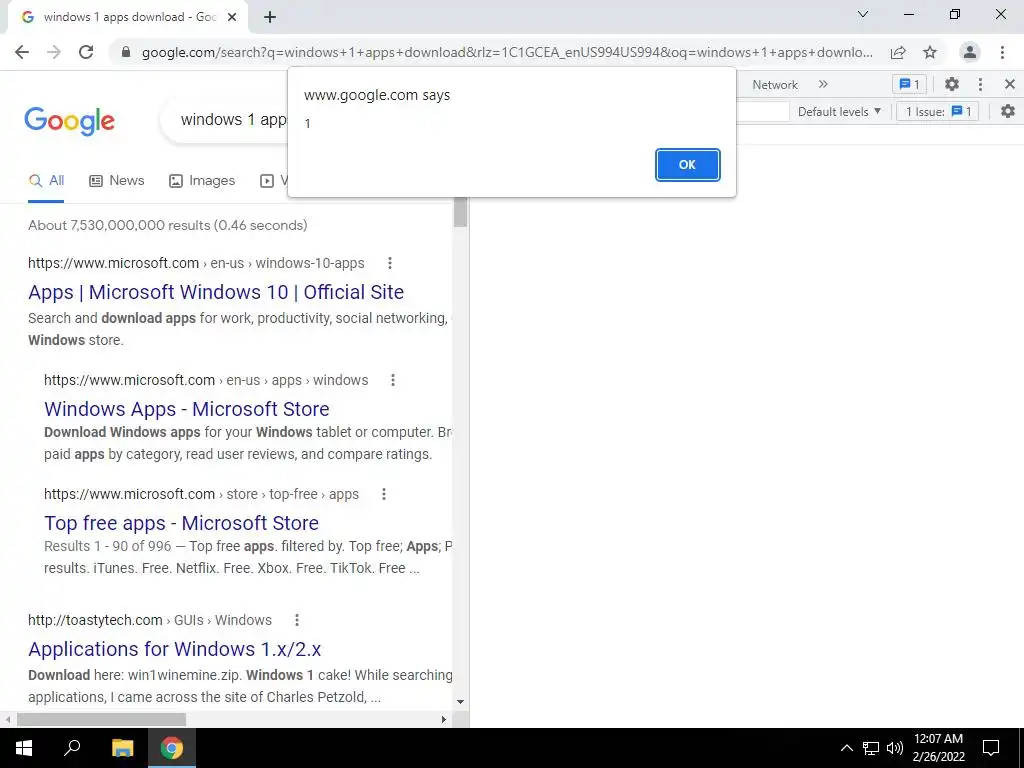Viewport: 1024px width, 768px height.
Task: Bookmark this page with the star
Action: tap(930, 52)
